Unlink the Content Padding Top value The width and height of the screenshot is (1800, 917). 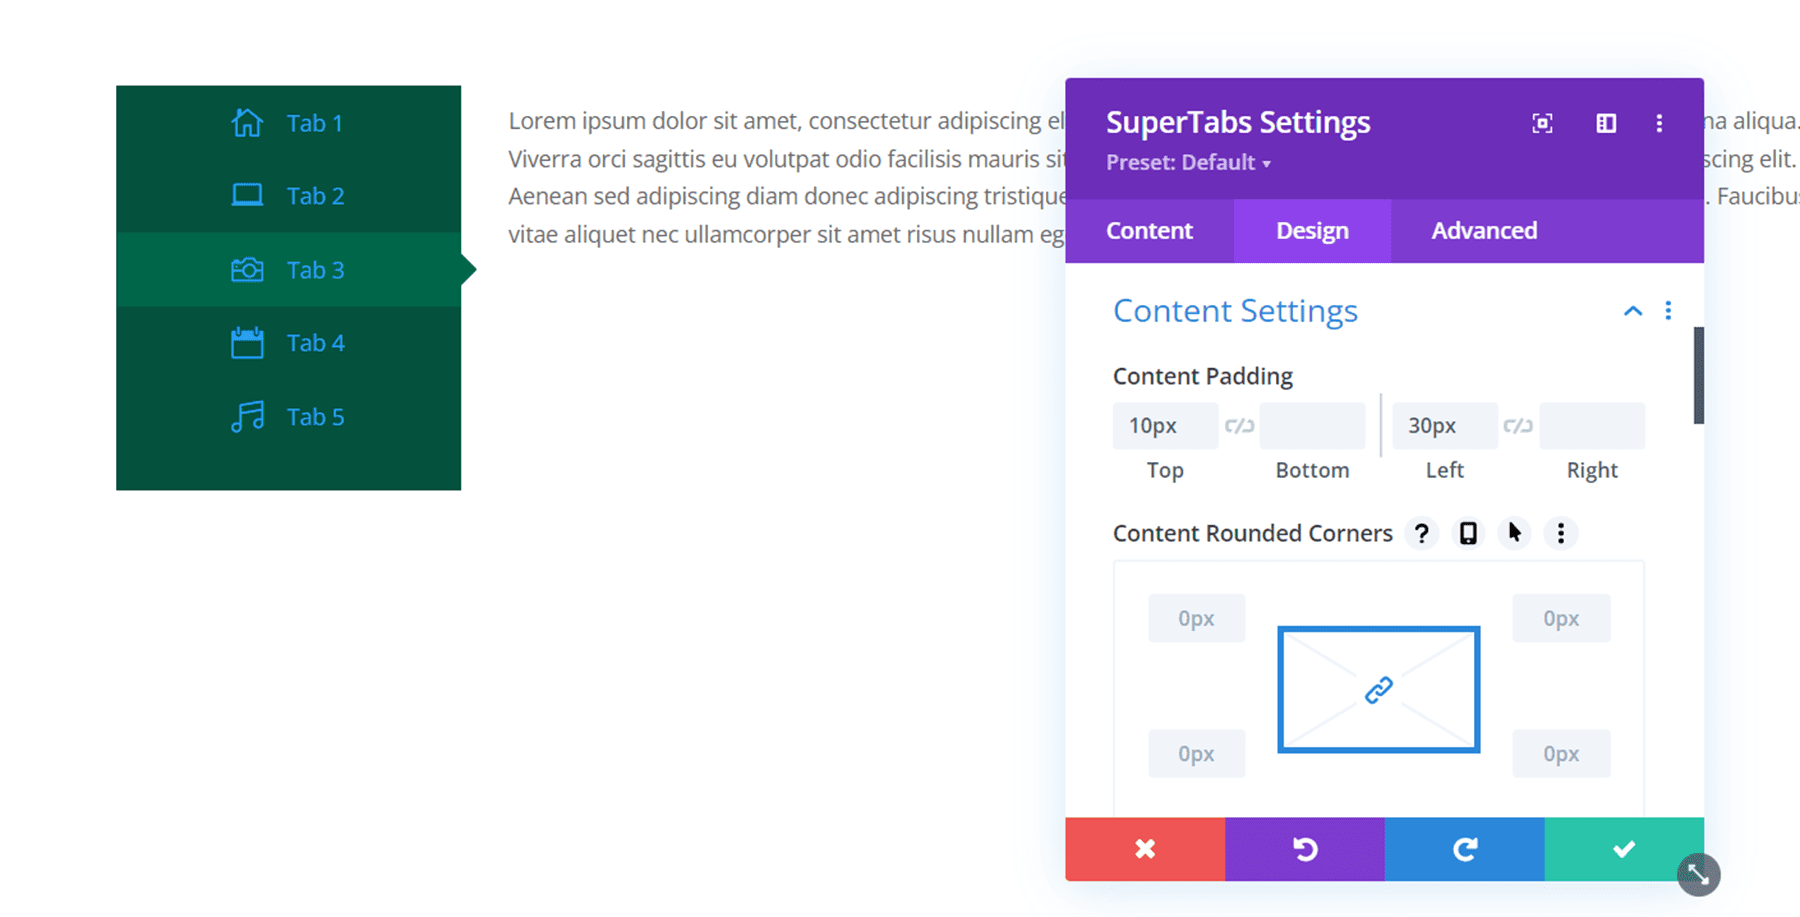pyautogui.click(x=1240, y=425)
